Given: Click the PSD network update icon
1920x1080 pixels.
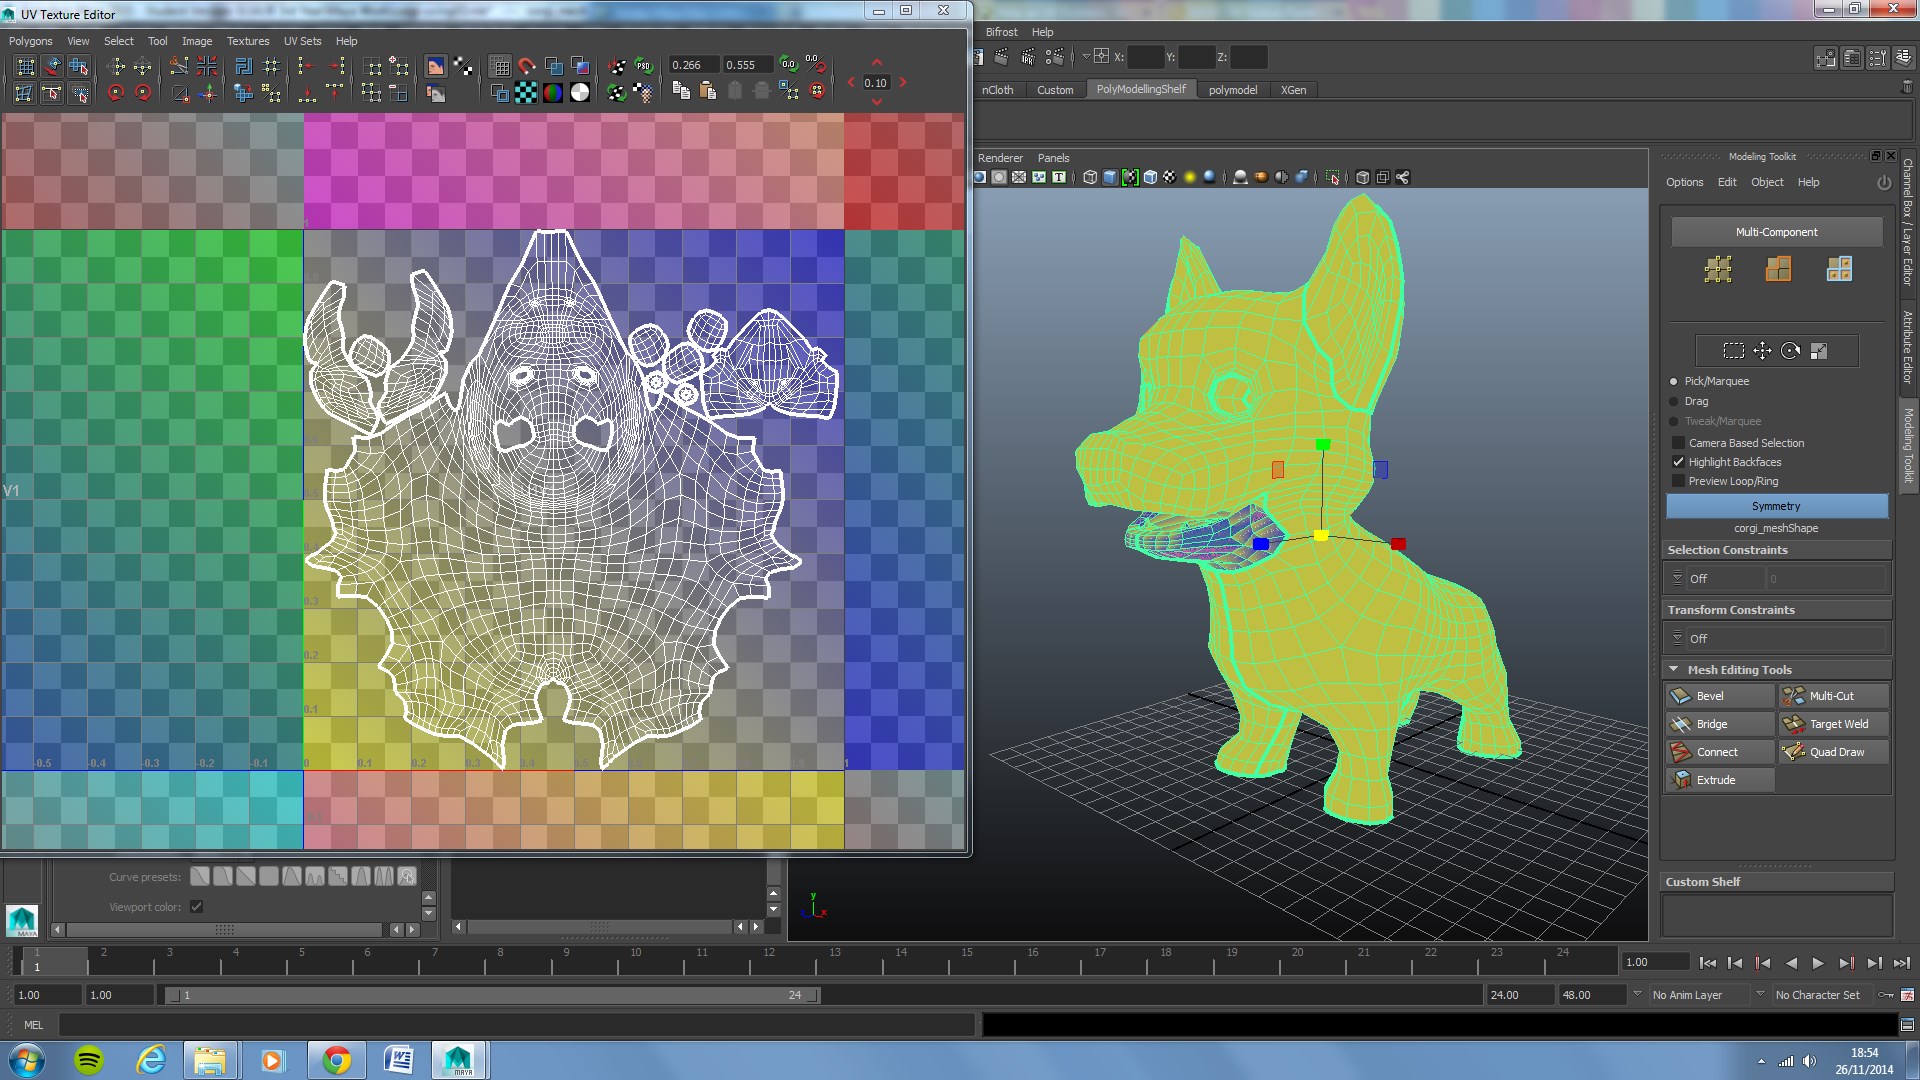Looking at the screenshot, I should pos(643,66).
